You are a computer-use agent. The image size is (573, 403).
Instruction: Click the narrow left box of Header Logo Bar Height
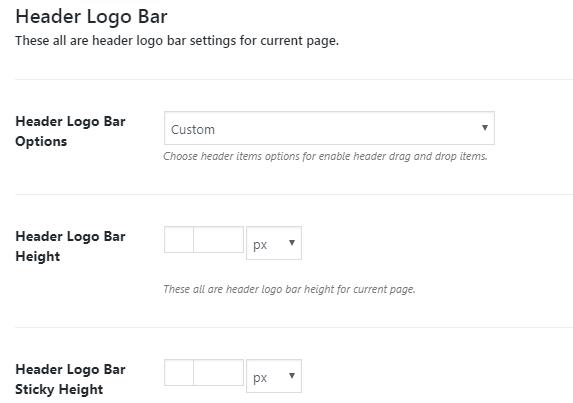tap(179, 239)
